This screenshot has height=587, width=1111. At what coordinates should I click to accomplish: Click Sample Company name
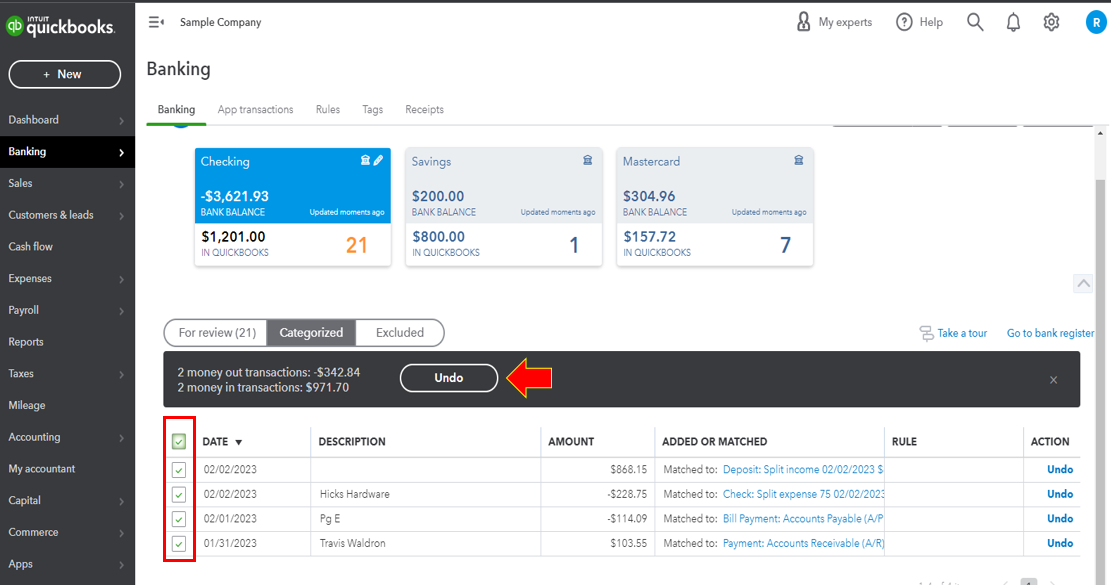(220, 23)
